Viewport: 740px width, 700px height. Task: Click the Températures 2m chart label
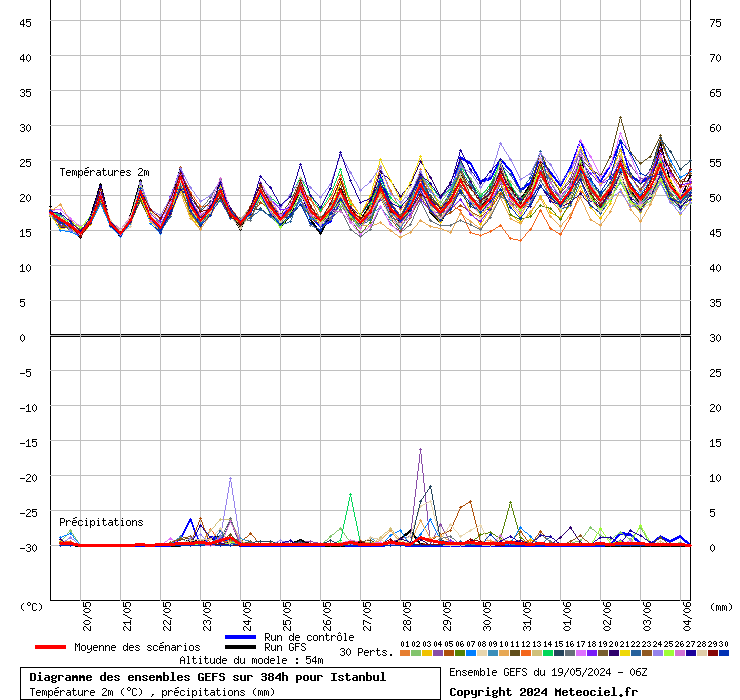click(x=104, y=172)
